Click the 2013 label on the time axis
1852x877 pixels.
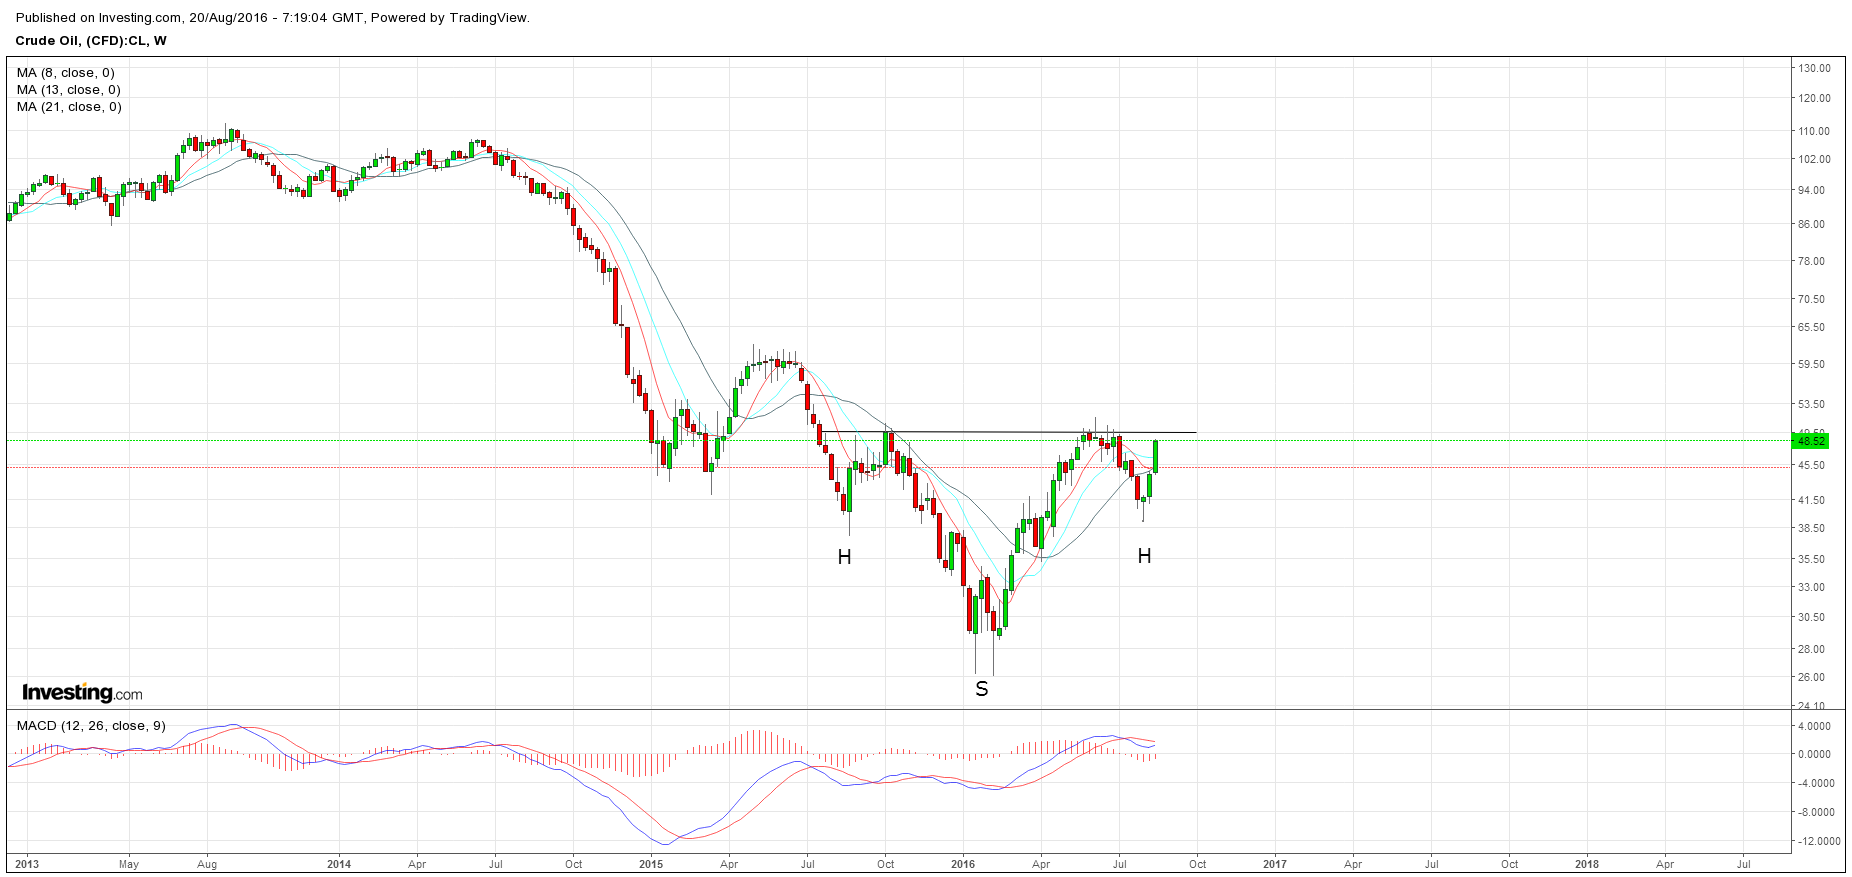coord(27,864)
